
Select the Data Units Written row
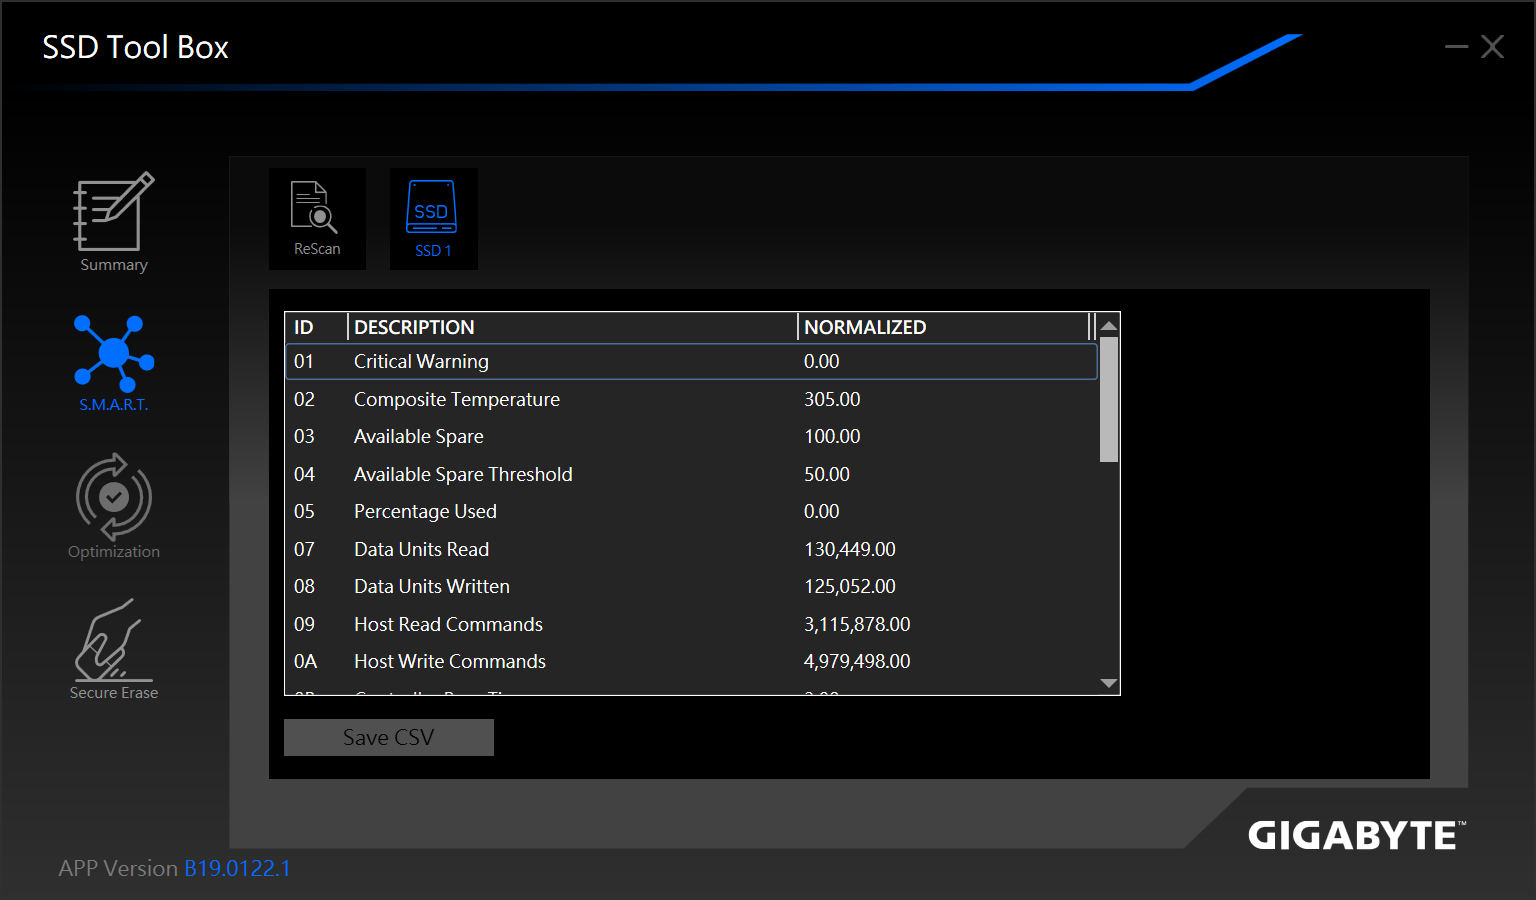click(x=691, y=587)
